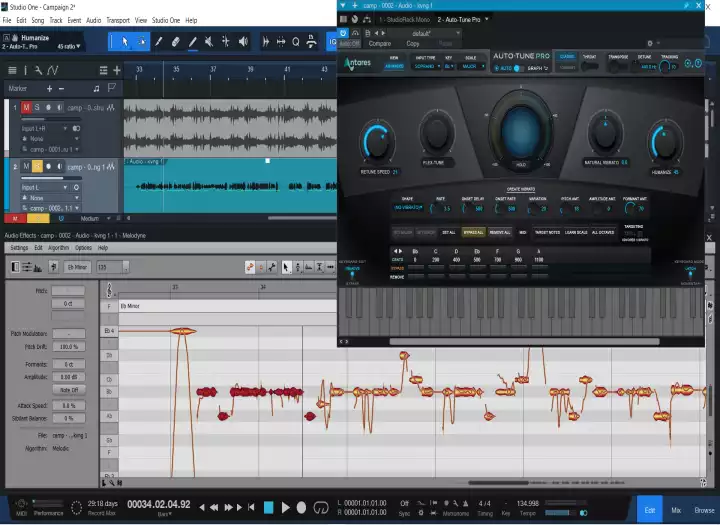Select the Eraser tool in Studio One toolbar

(x=175, y=42)
